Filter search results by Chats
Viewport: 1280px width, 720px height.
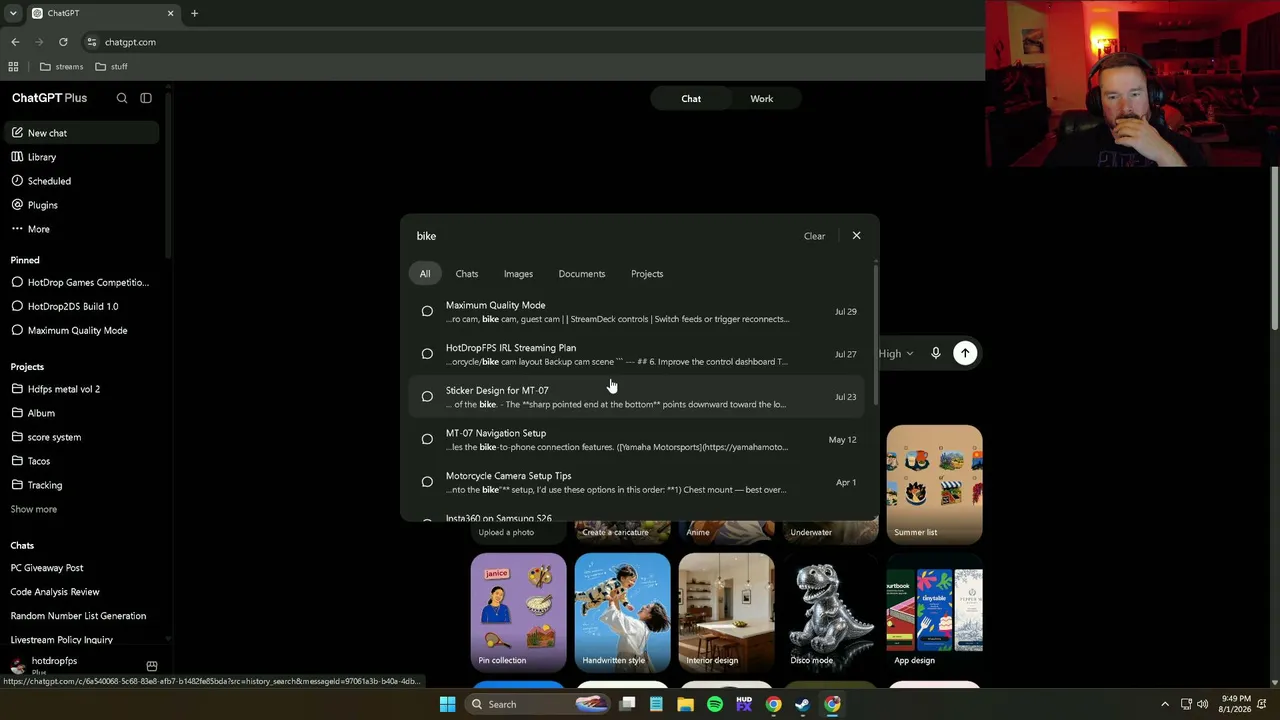point(467,274)
